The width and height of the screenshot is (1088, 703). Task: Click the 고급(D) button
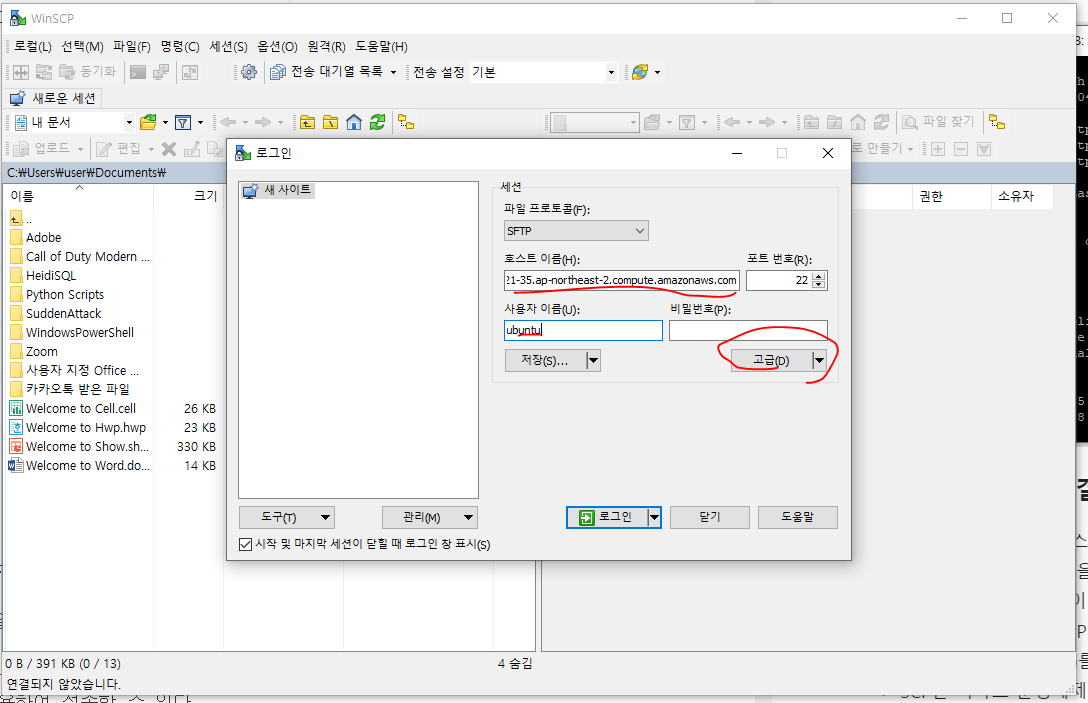[x=771, y=361]
